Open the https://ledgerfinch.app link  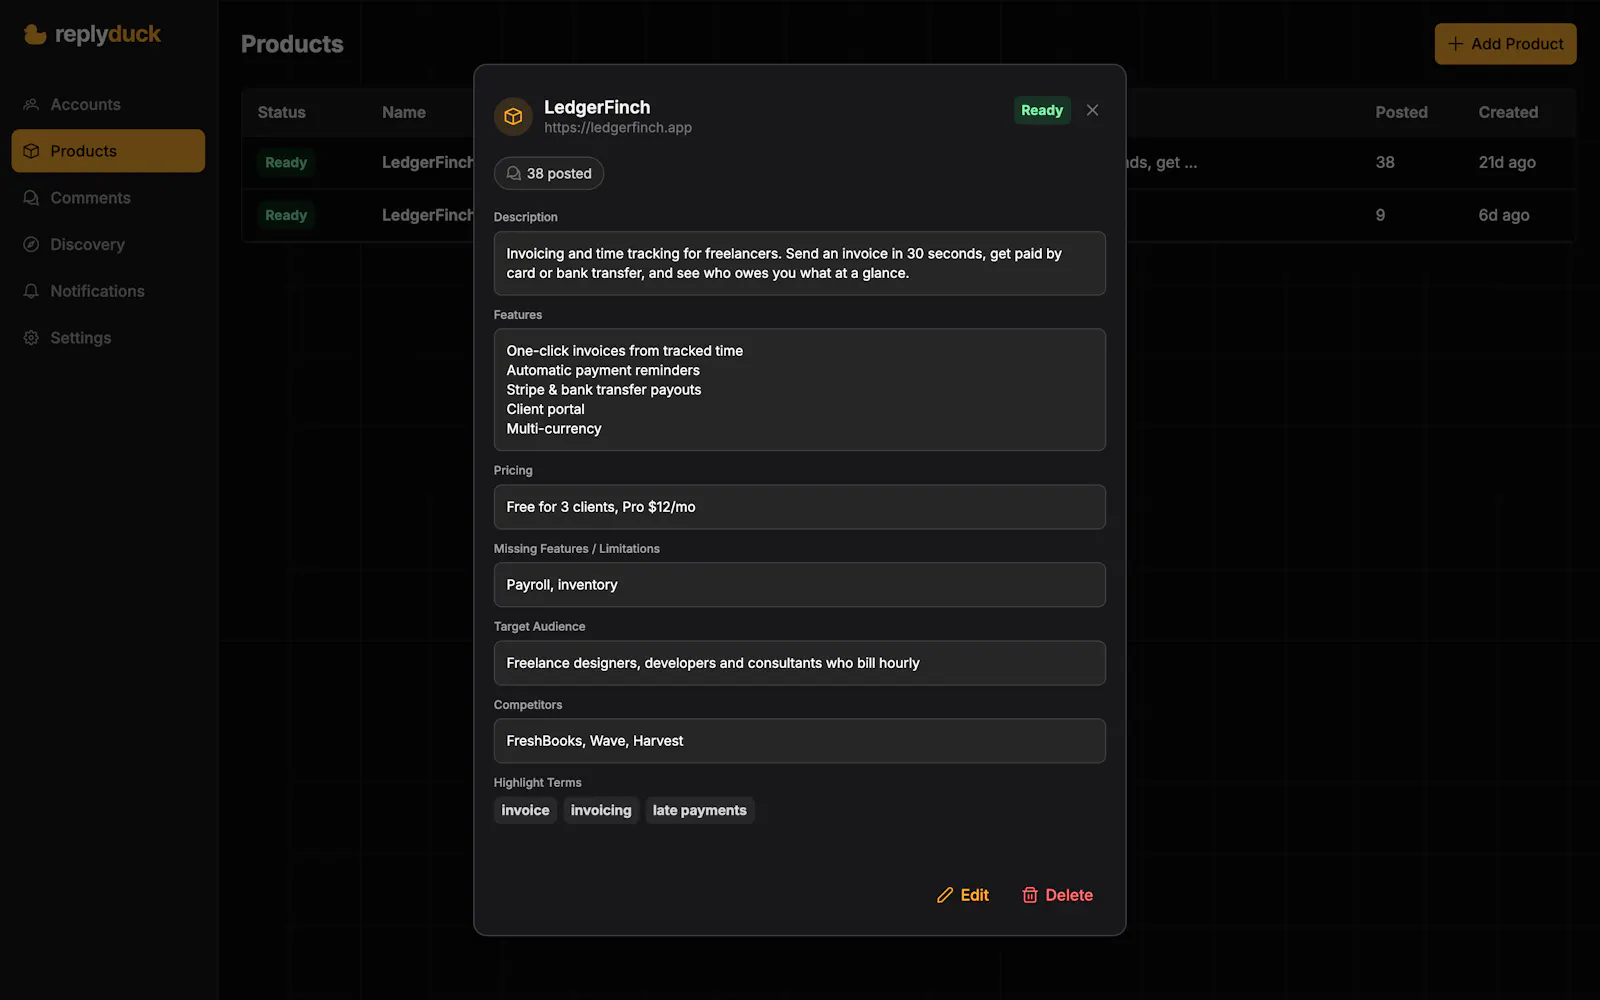click(618, 128)
